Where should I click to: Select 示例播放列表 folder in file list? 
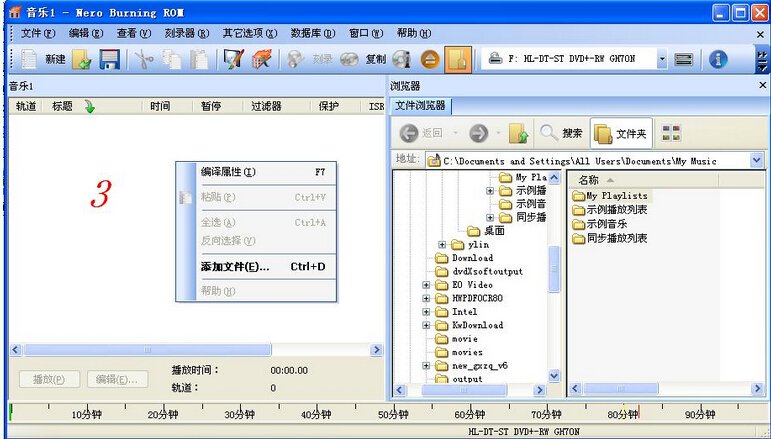tap(610, 210)
